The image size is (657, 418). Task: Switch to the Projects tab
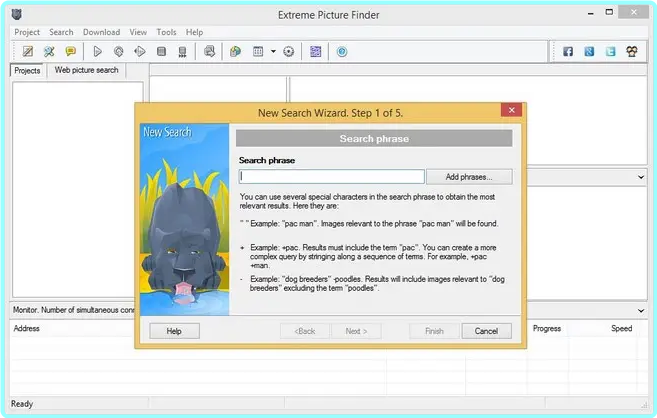[x=27, y=70]
